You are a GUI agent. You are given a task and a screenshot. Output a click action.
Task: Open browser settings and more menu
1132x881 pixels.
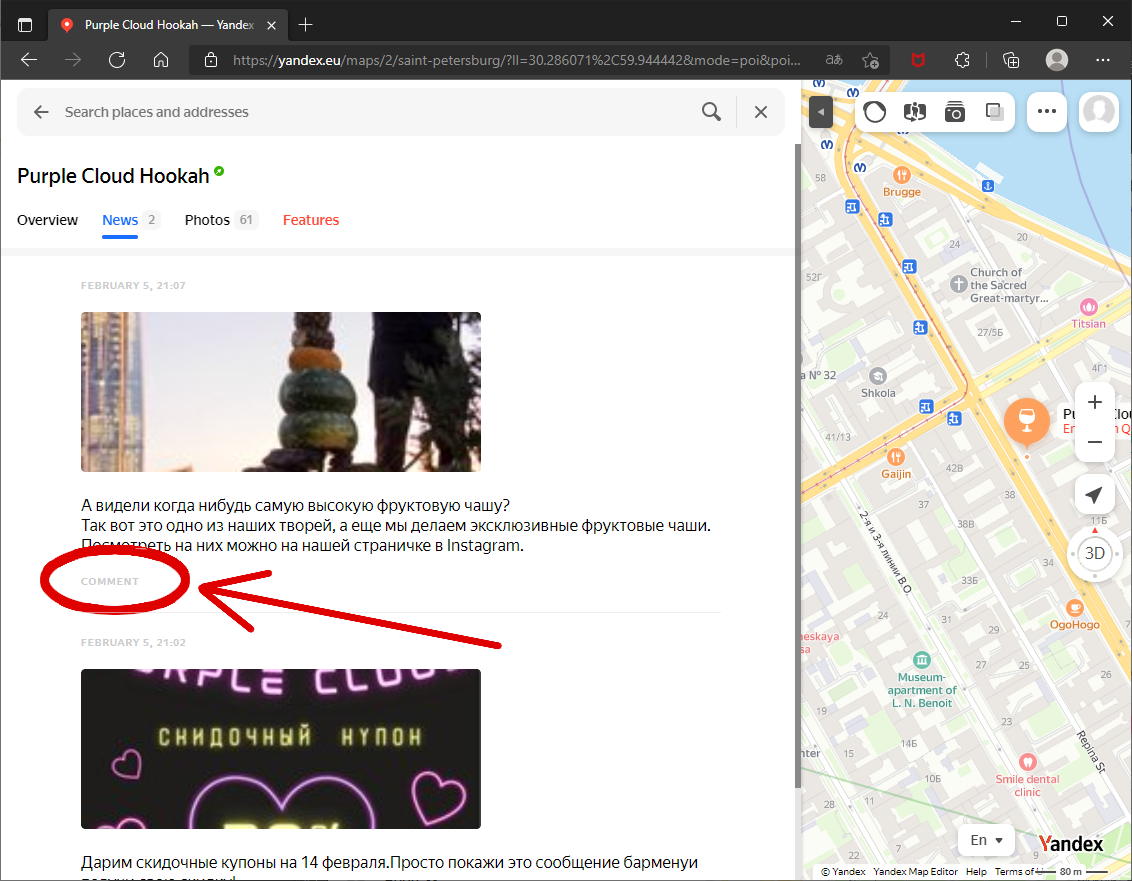[x=1102, y=60]
